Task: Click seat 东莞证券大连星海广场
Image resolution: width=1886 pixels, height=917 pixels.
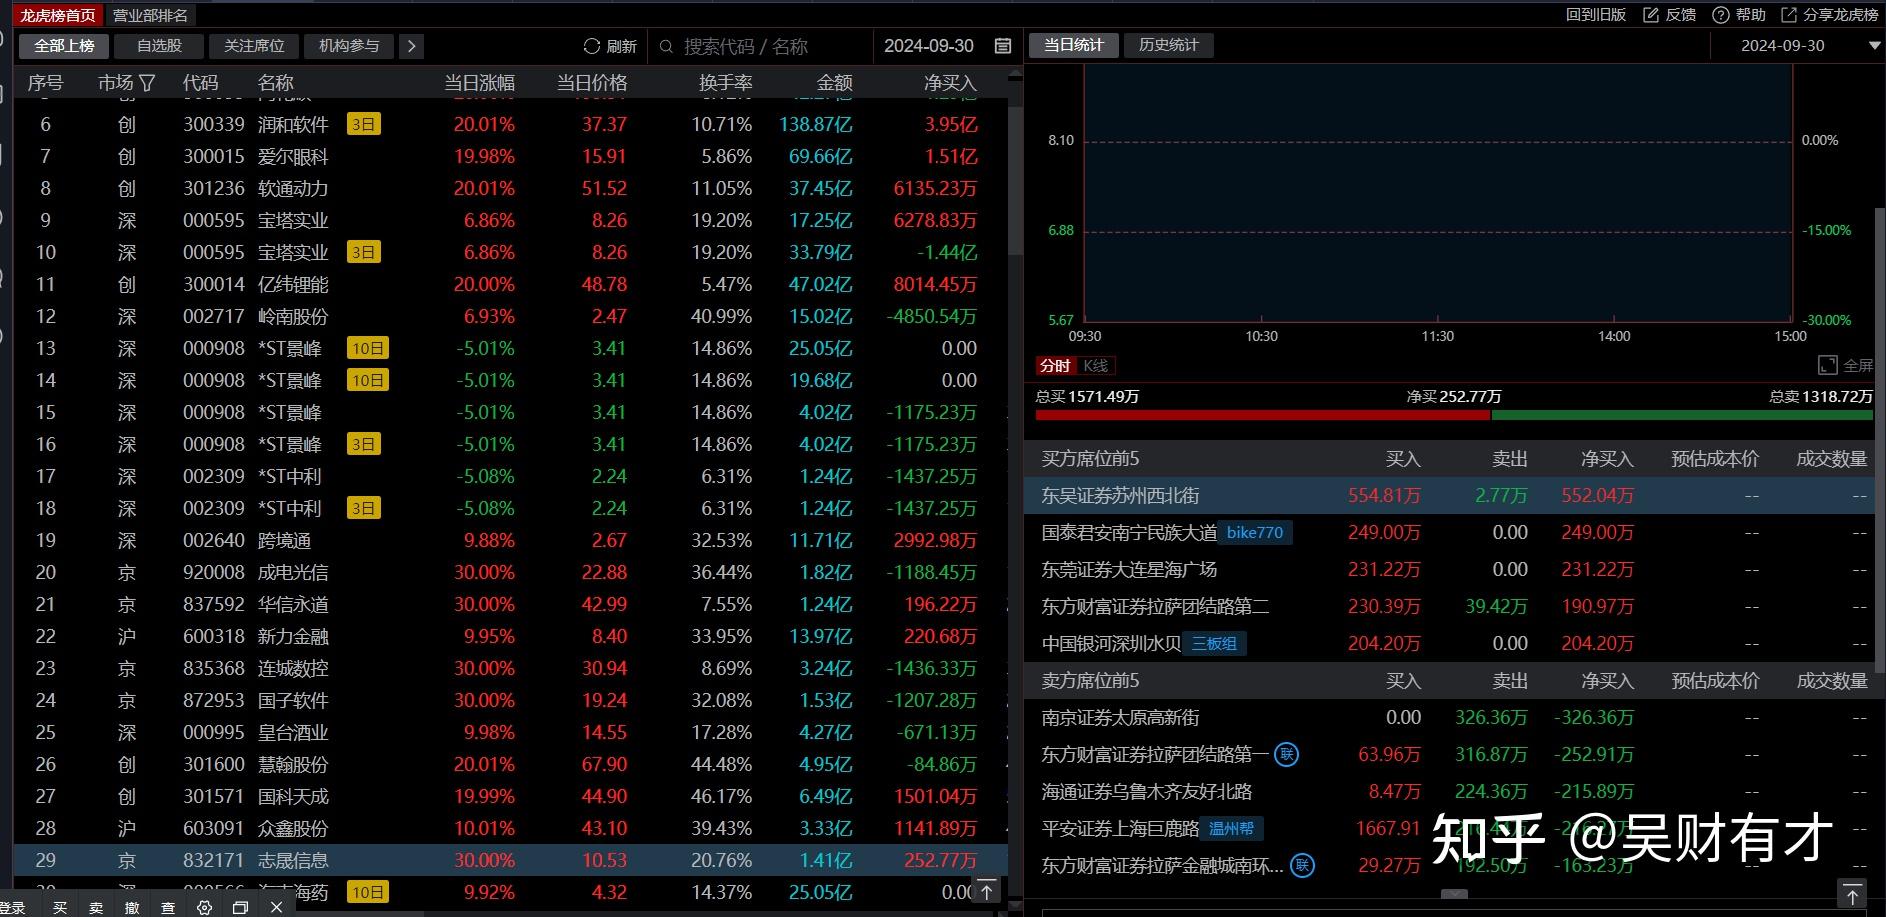Action: (x=1129, y=569)
